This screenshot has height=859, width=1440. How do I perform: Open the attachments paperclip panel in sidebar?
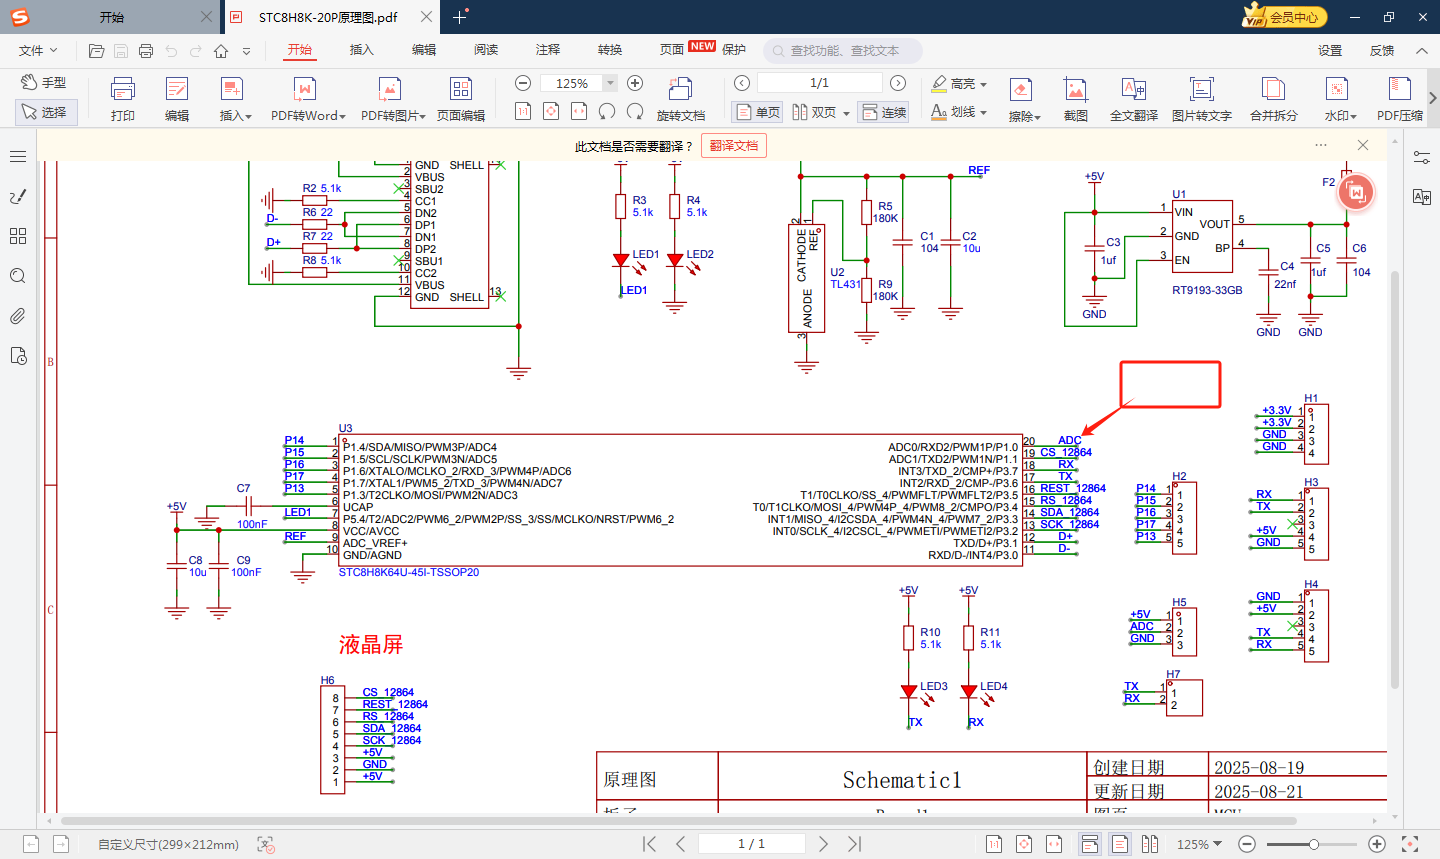(18, 316)
